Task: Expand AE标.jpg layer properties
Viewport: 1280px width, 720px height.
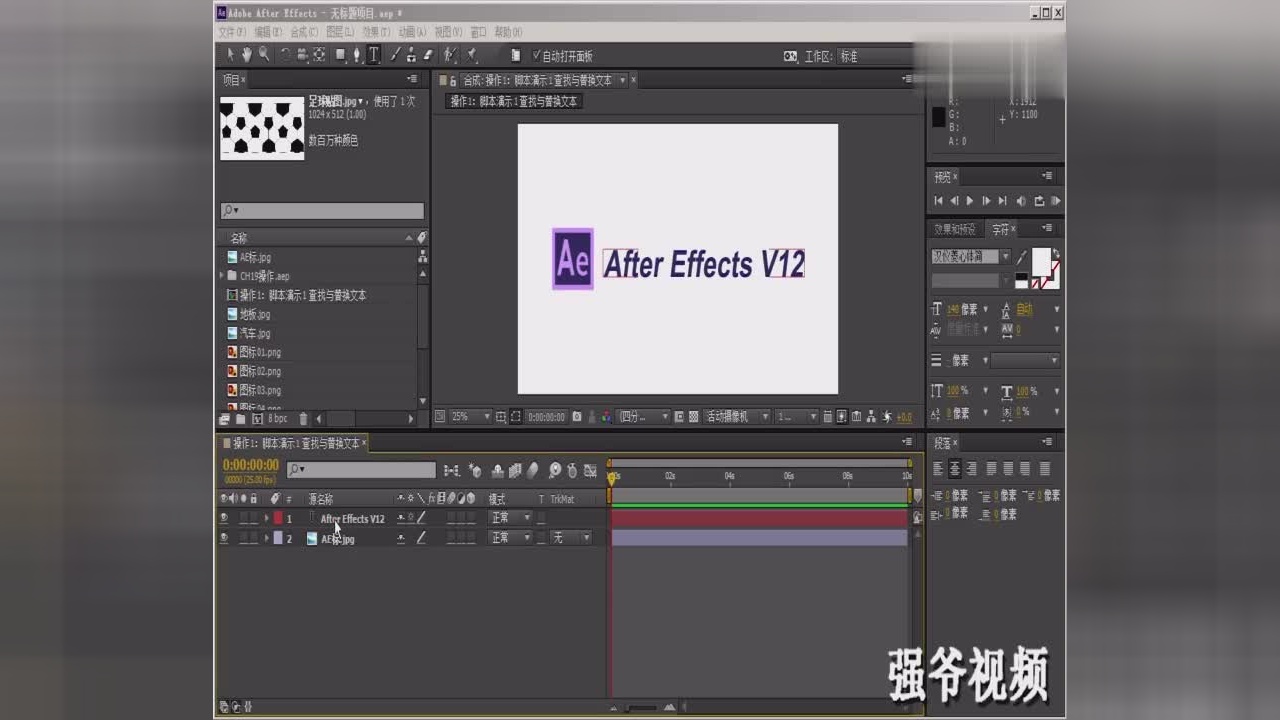Action: pos(267,538)
